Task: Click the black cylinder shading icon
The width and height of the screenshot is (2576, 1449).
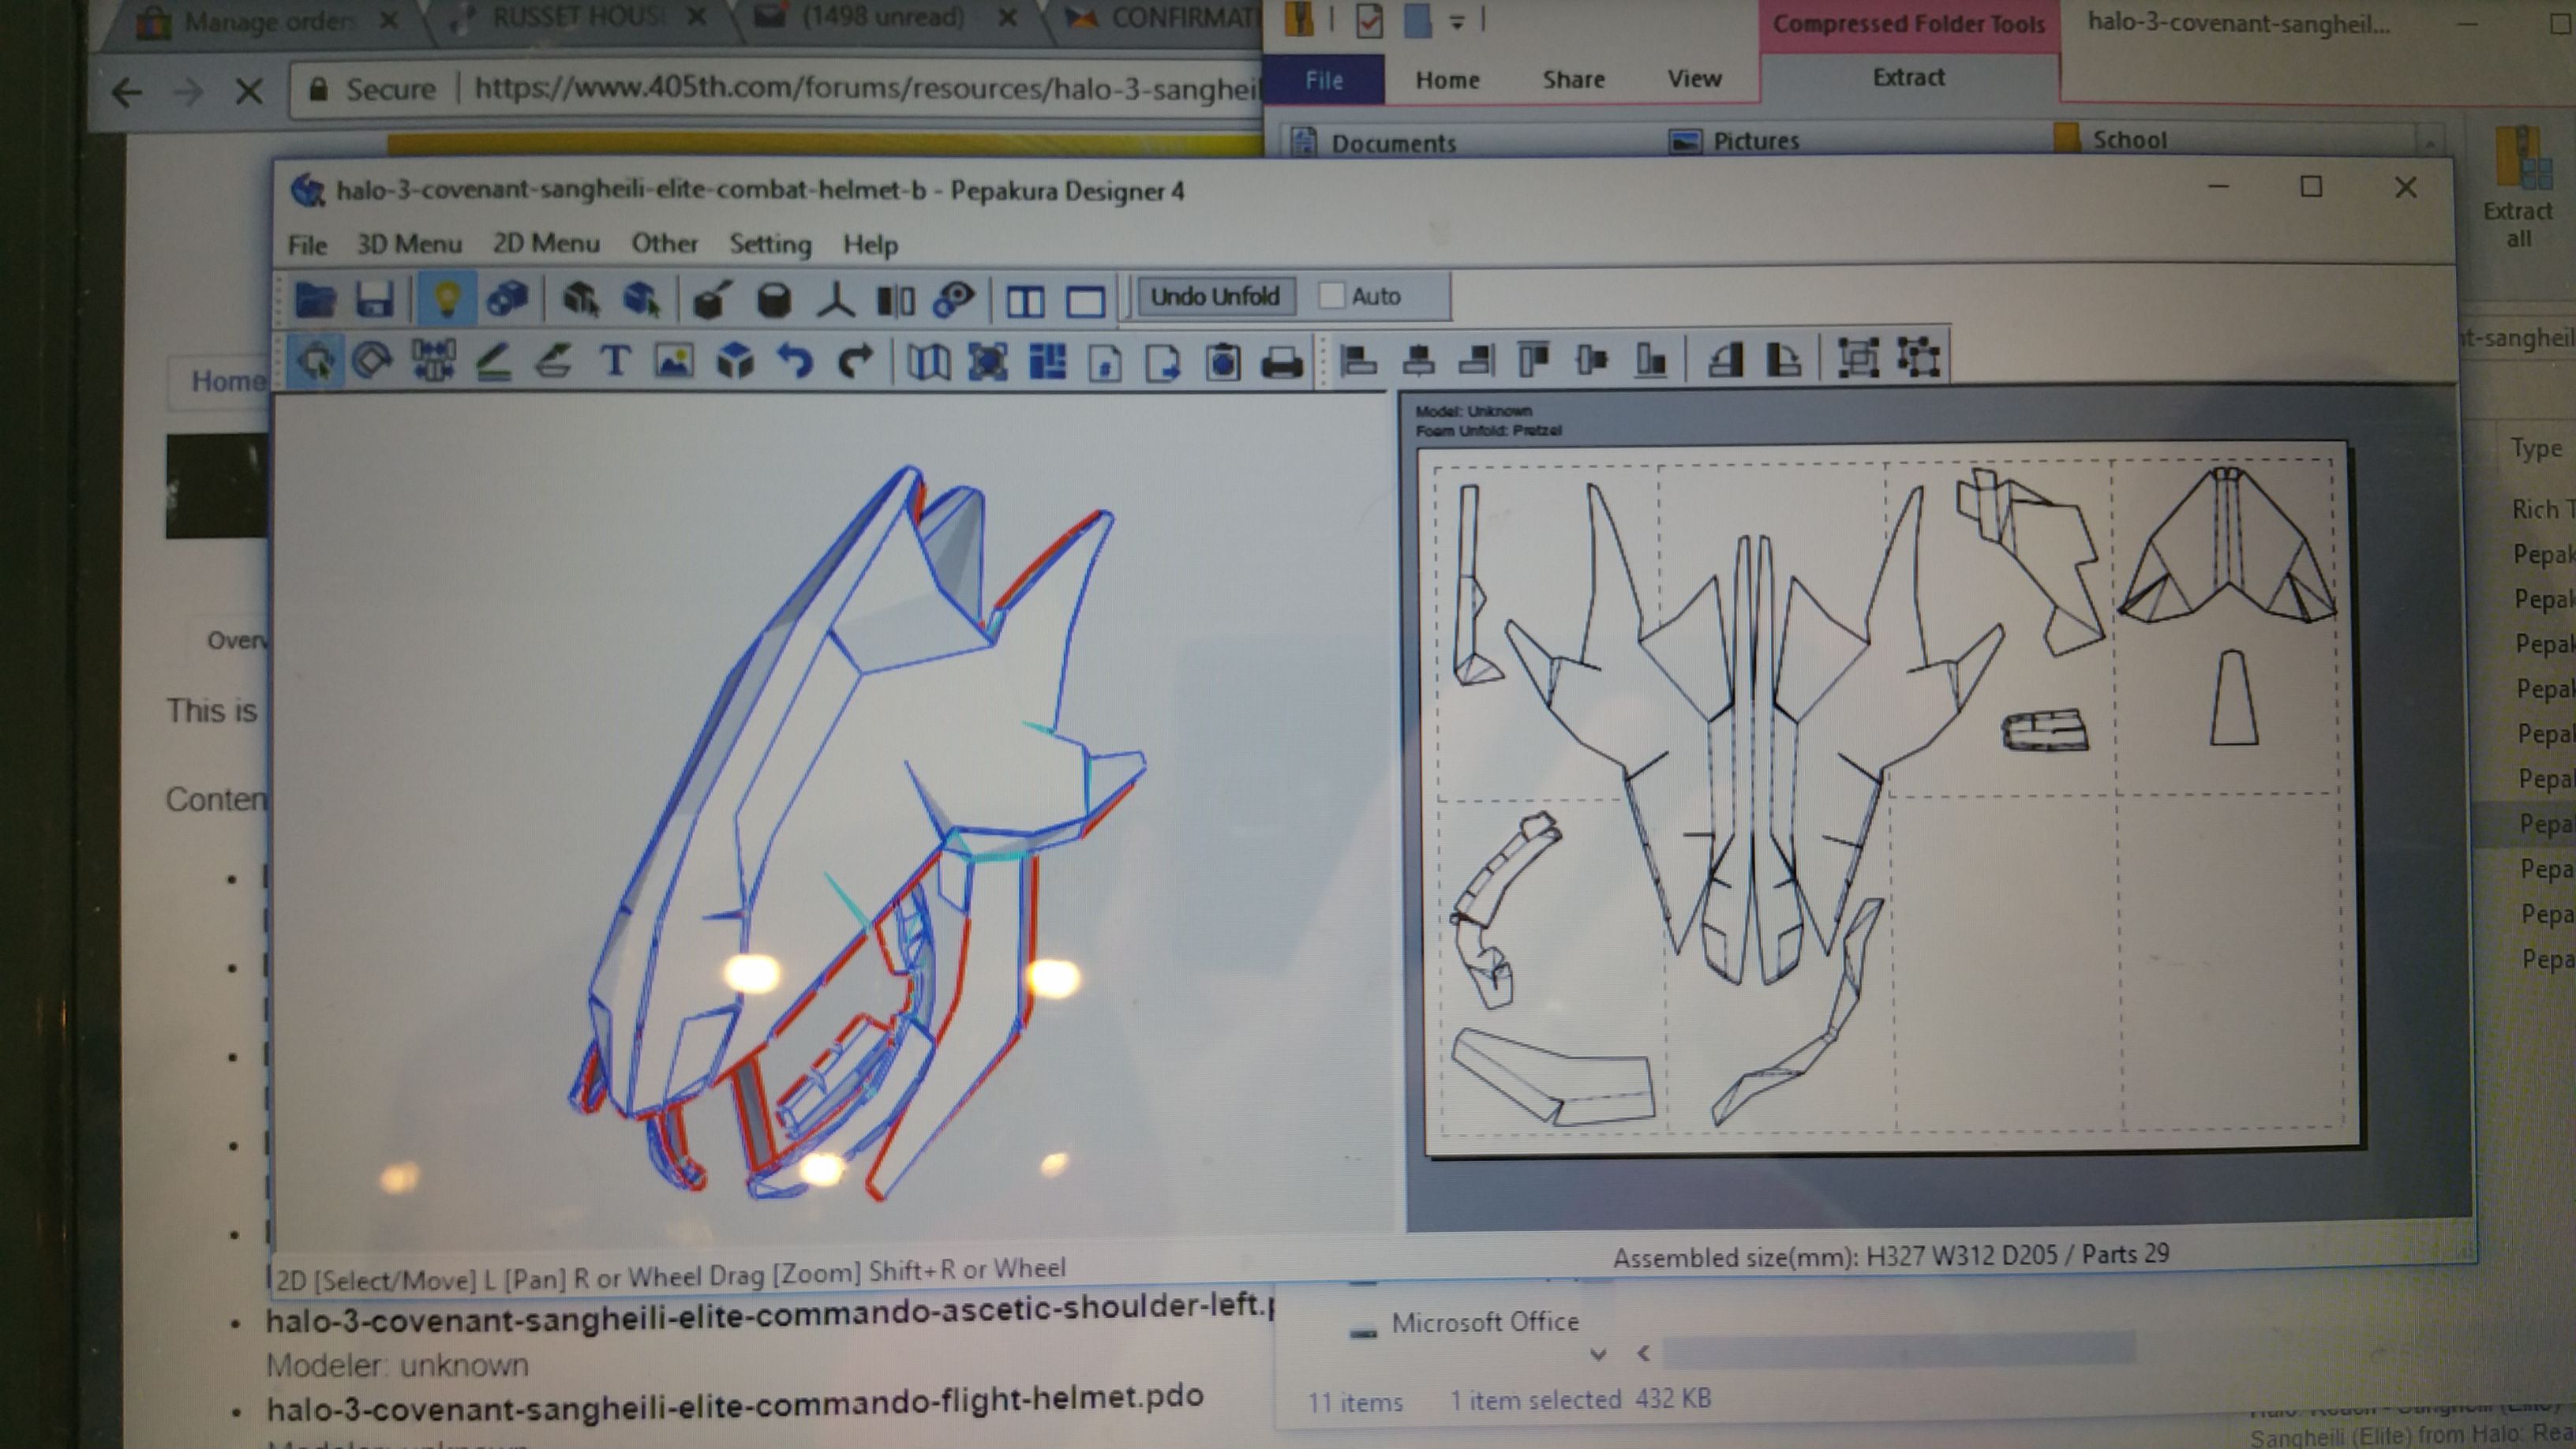Action: coord(773,299)
